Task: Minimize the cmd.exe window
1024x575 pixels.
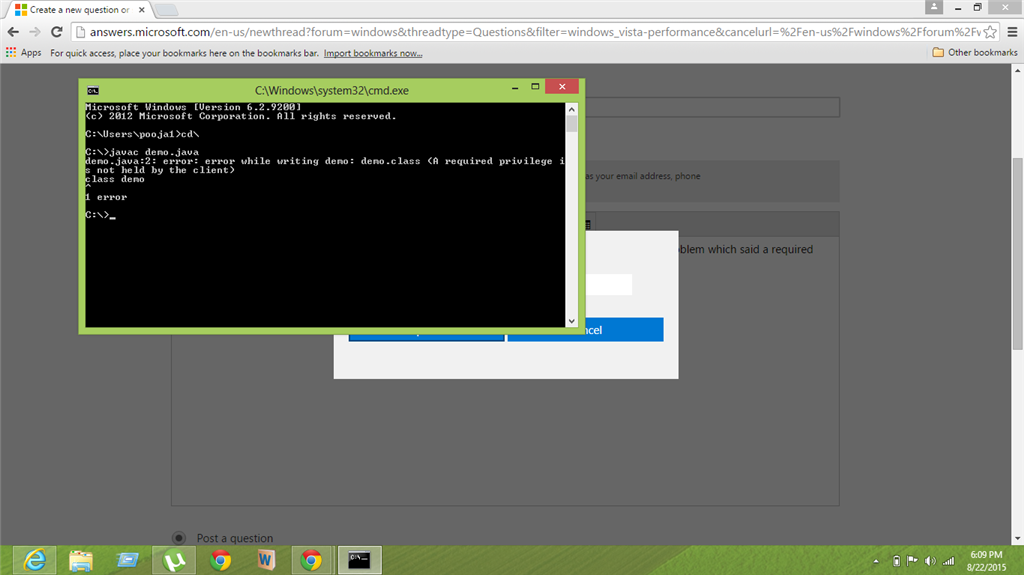Action: click(x=515, y=87)
